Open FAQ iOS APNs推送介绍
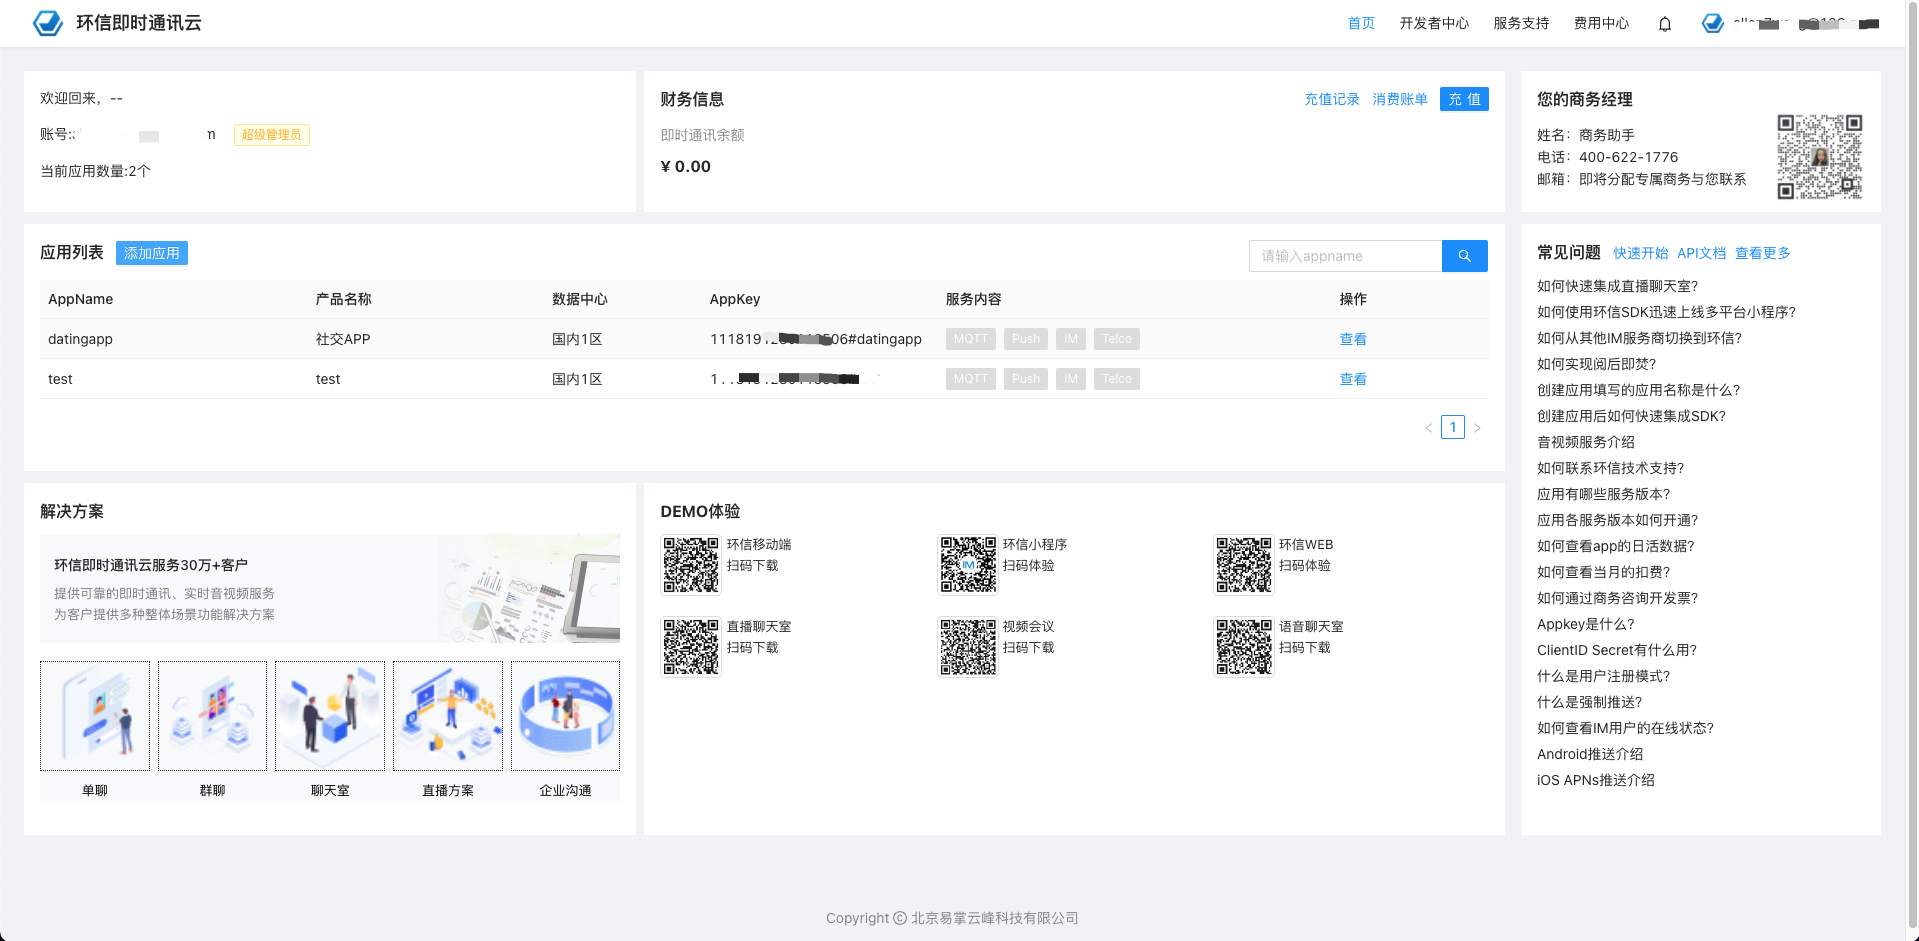Screen dimensions: 1919x941 pos(1596,780)
